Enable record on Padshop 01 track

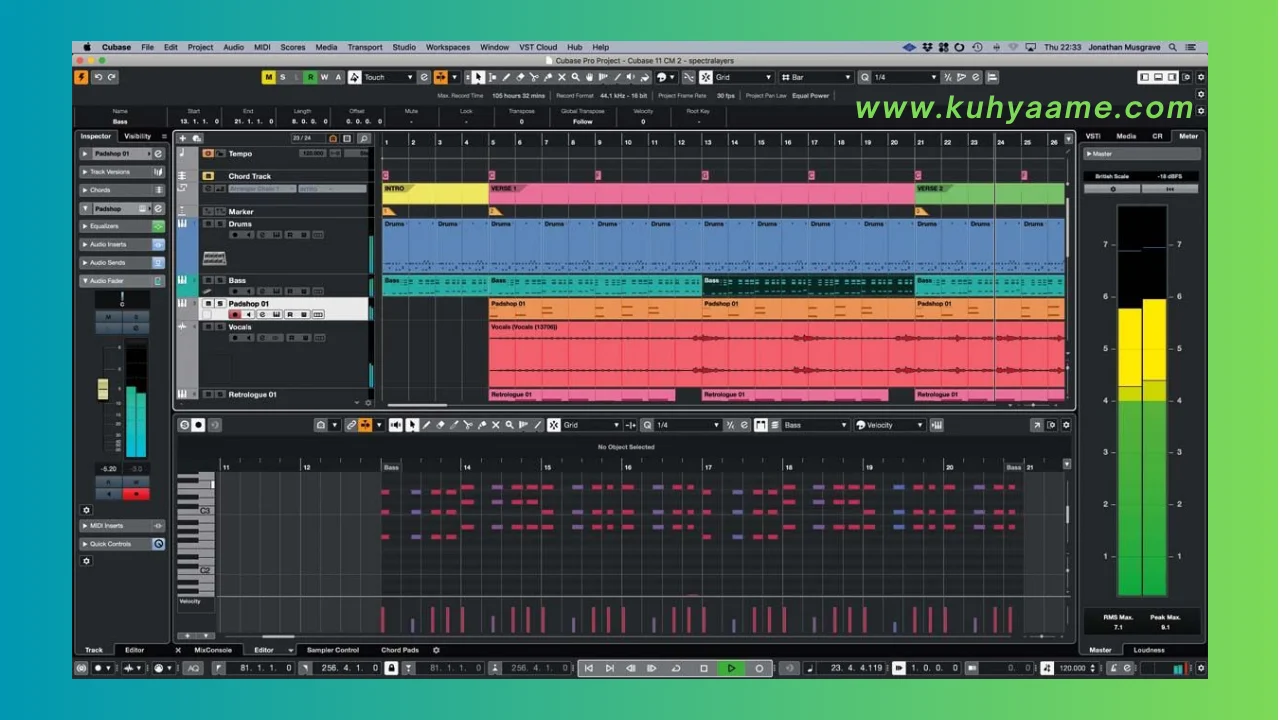click(235, 315)
